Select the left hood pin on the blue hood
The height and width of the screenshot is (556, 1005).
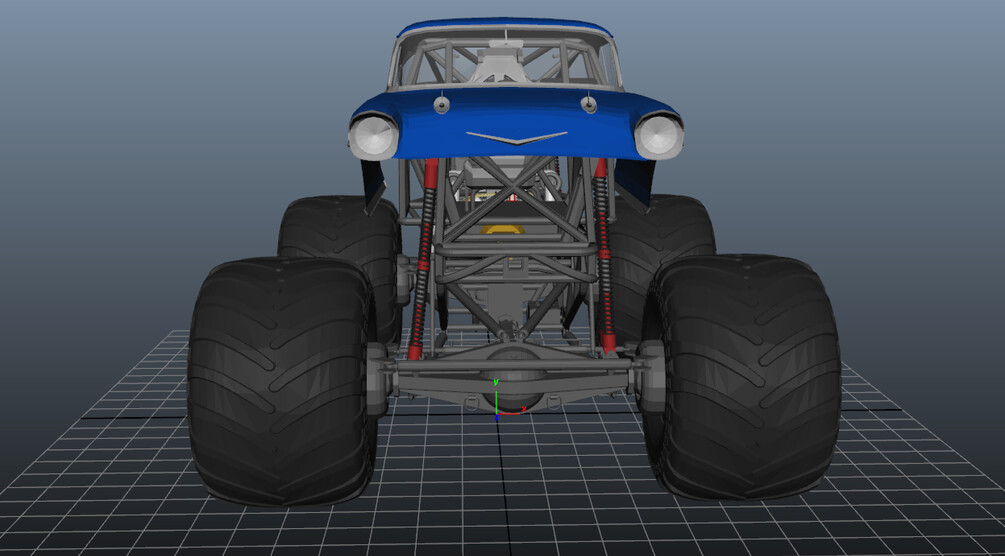click(441, 105)
